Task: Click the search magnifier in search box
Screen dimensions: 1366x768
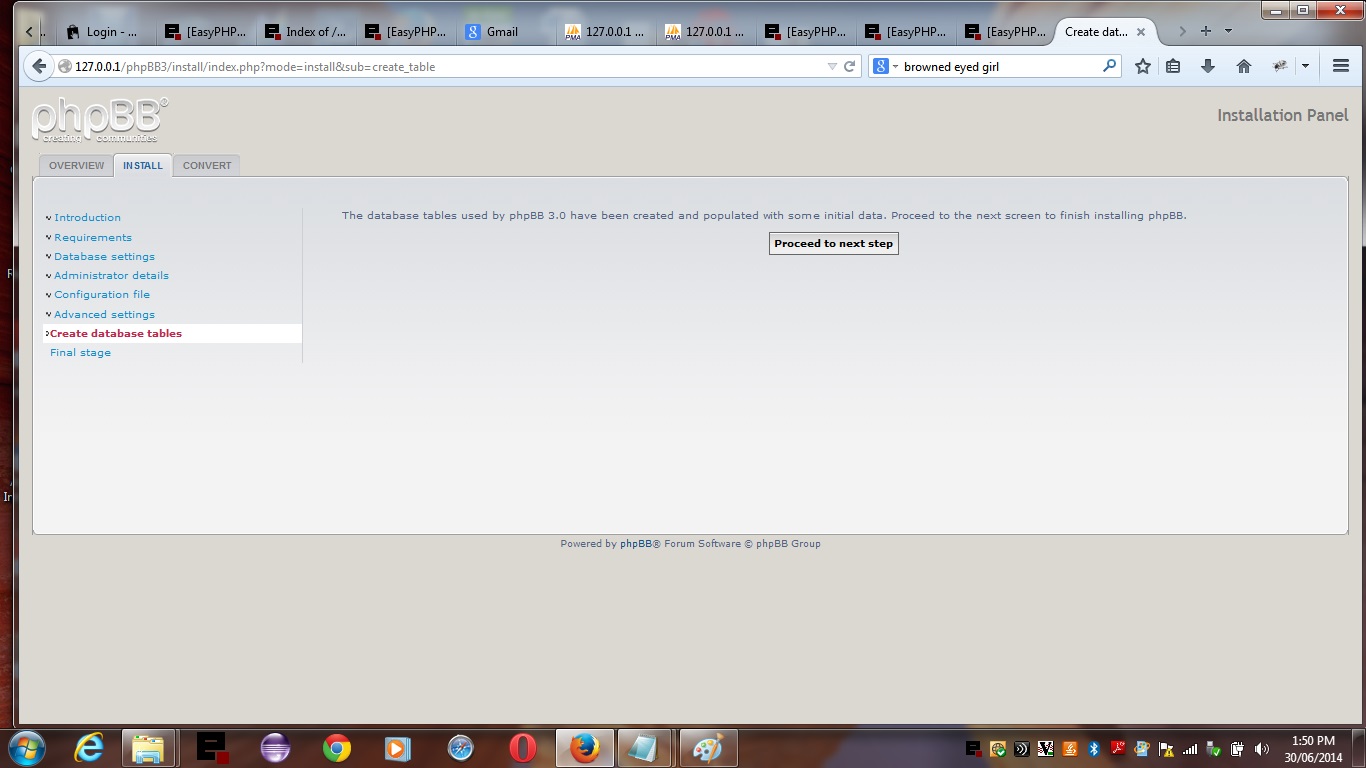Action: pos(1109,66)
